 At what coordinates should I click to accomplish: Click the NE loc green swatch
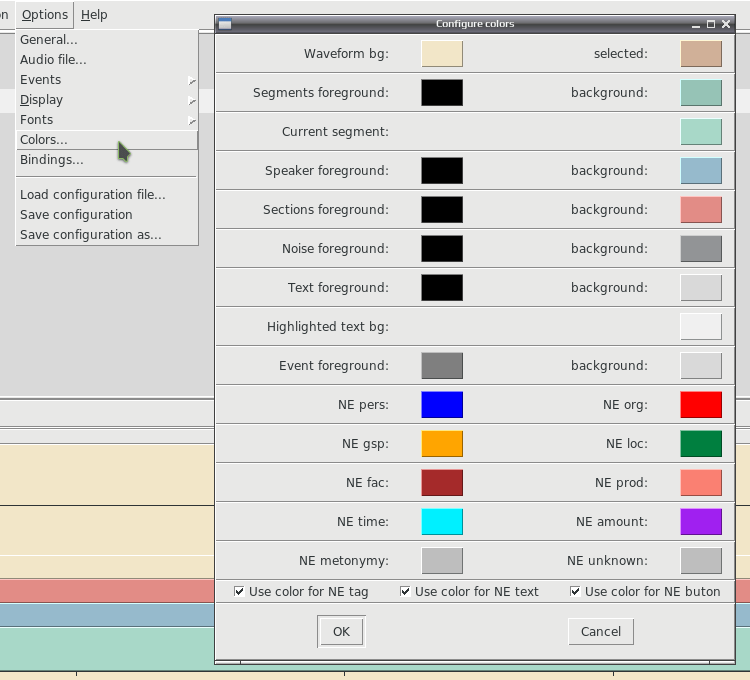[701, 444]
